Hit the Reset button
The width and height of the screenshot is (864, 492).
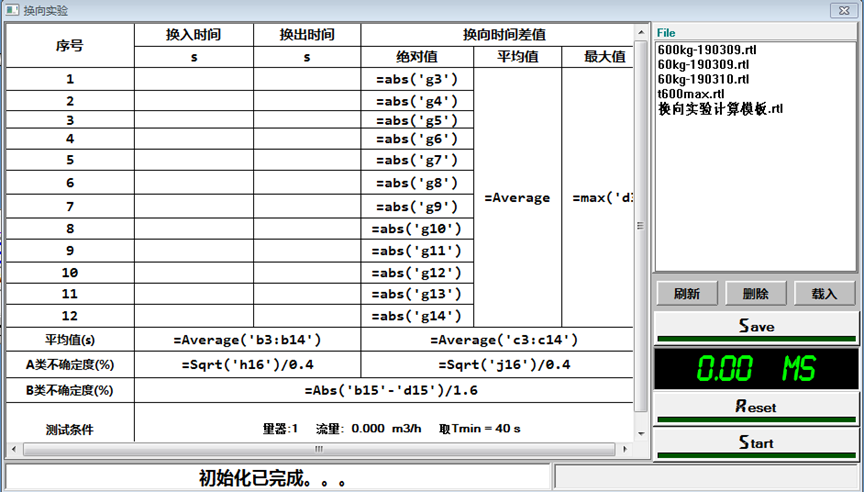(x=756, y=406)
